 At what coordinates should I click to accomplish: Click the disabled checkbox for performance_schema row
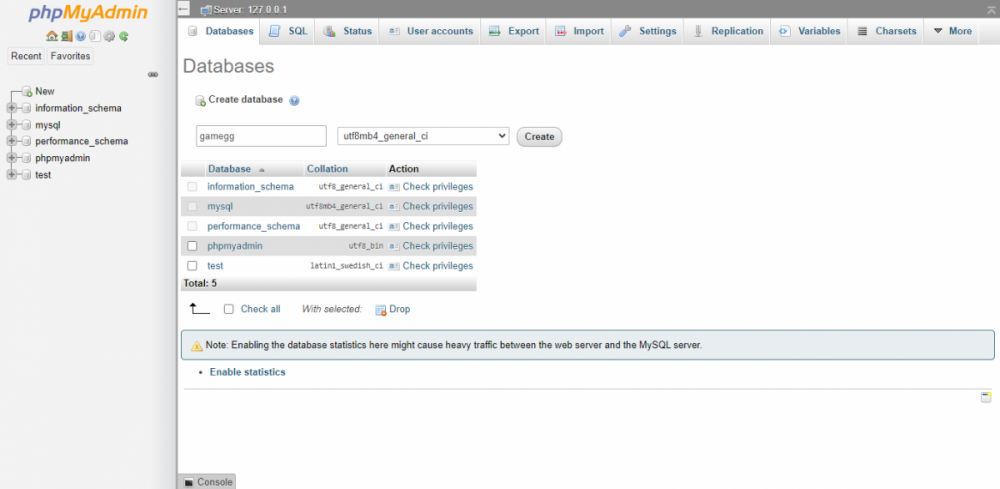click(x=192, y=226)
